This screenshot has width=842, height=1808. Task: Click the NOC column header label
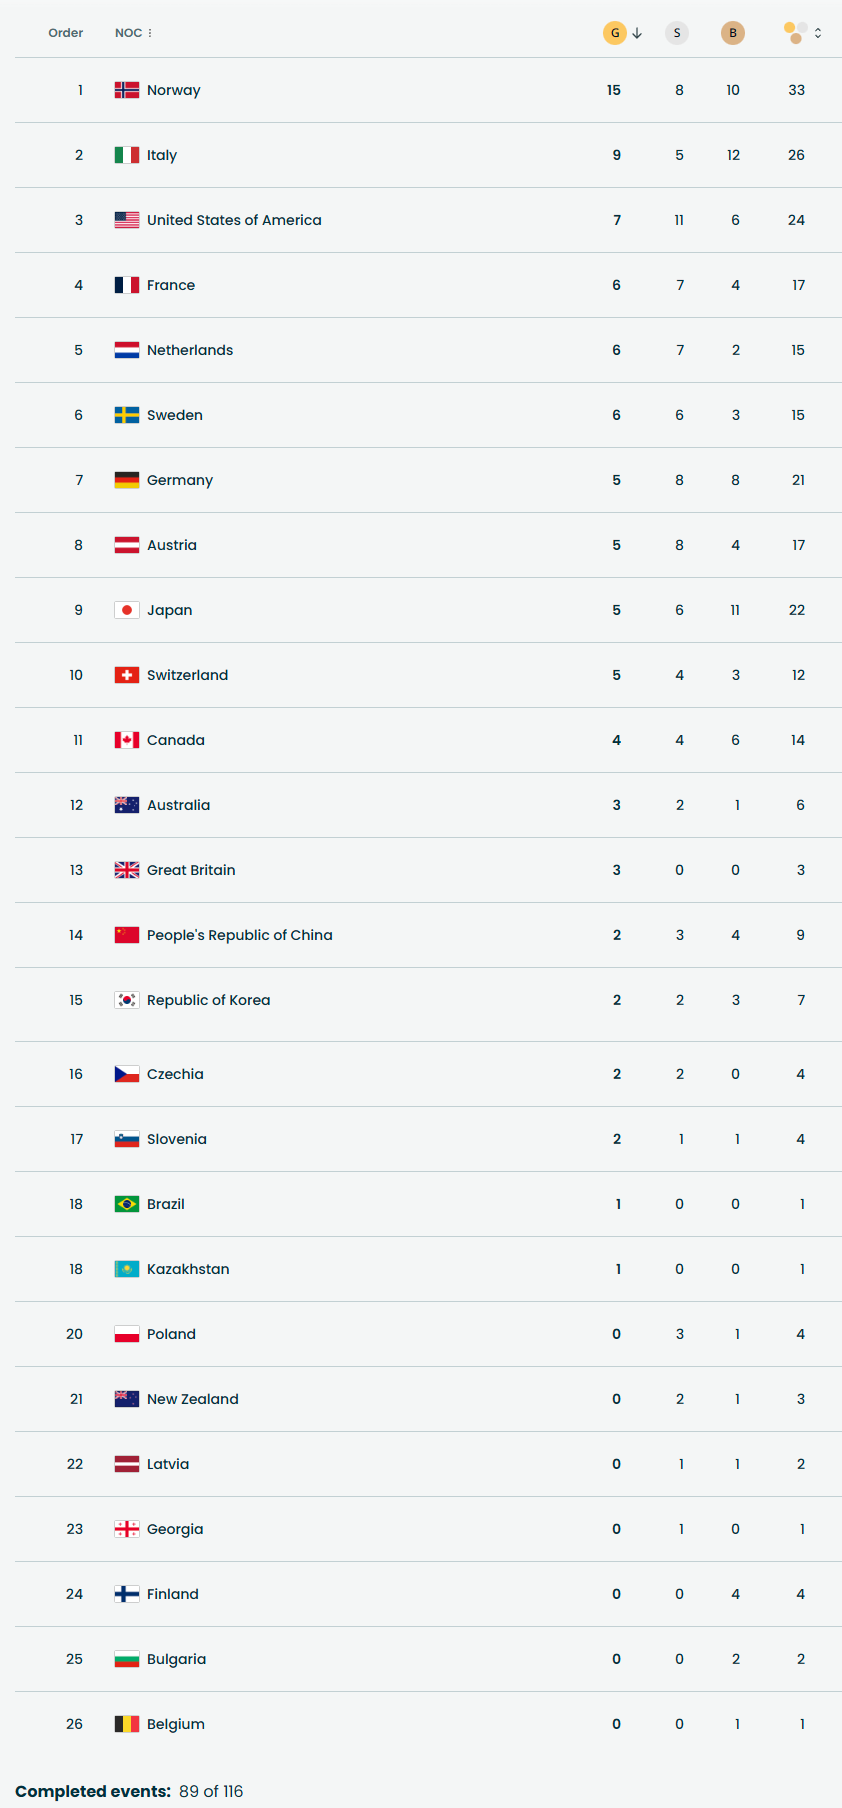128,33
